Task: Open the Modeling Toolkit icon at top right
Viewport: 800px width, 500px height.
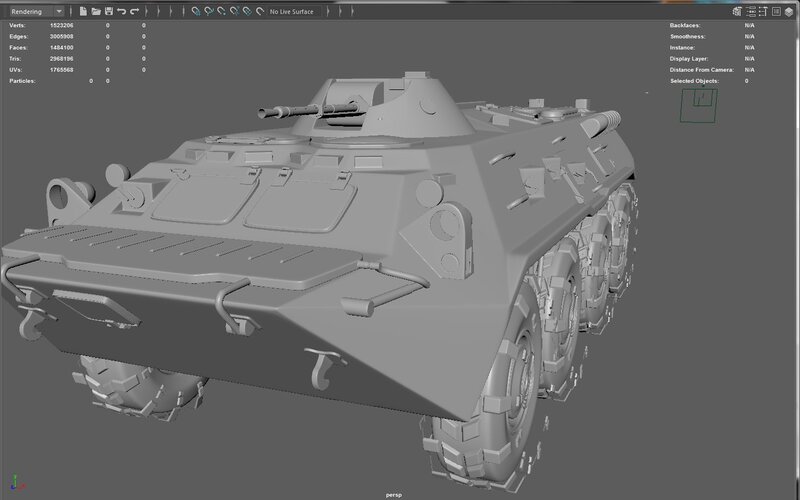Action: (x=737, y=11)
